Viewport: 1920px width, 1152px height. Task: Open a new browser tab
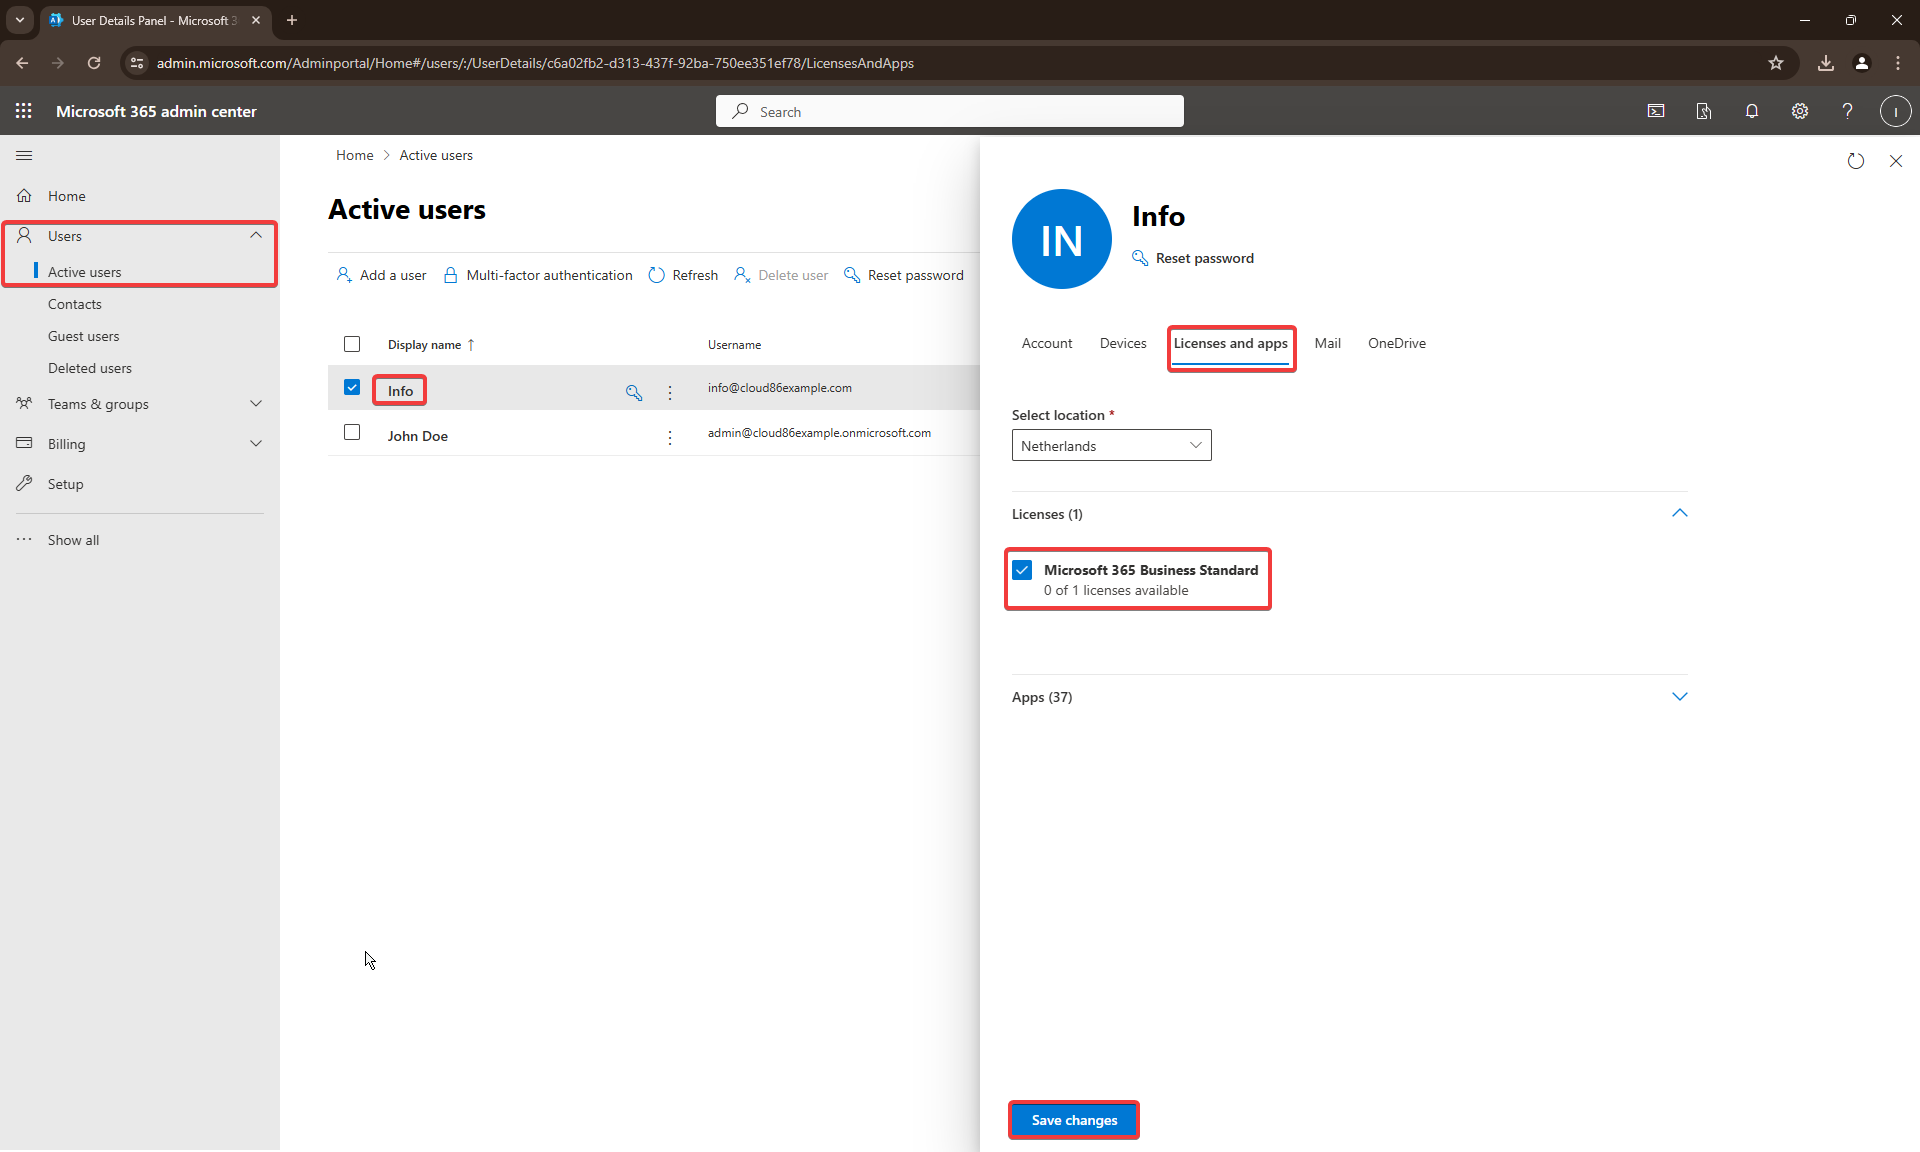tap(292, 20)
